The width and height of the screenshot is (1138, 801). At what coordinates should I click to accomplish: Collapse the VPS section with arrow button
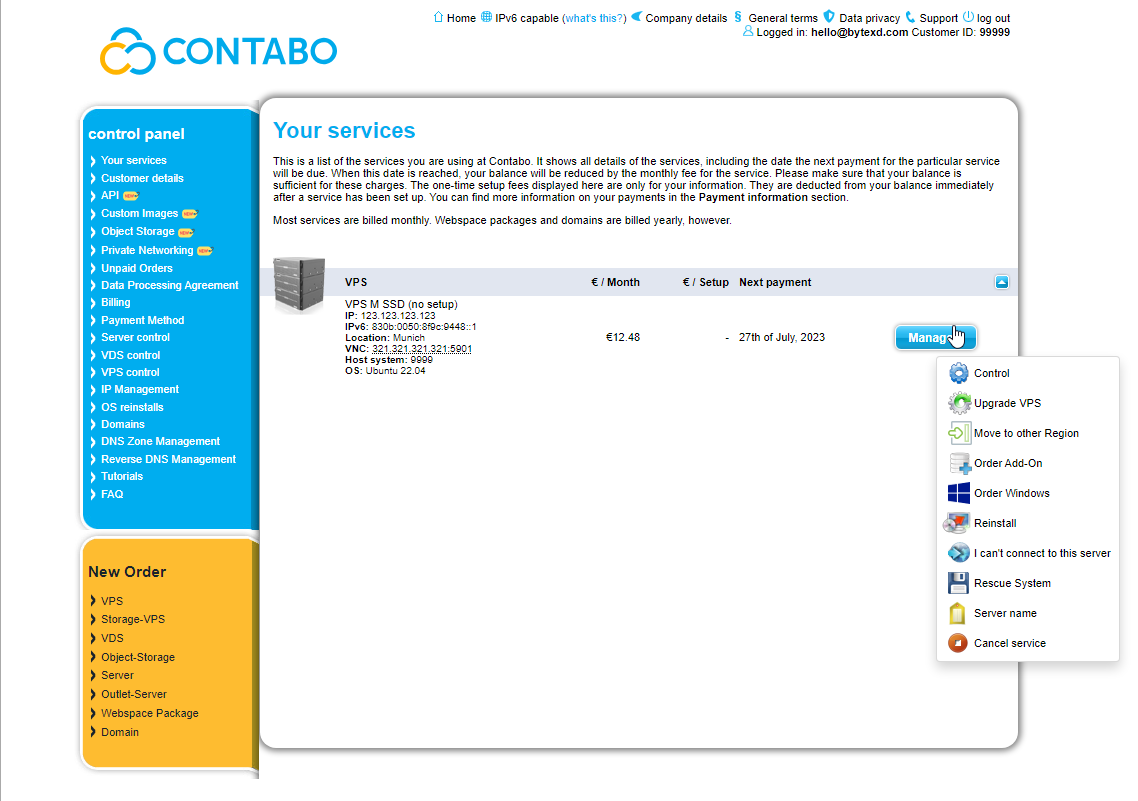click(x=1002, y=282)
